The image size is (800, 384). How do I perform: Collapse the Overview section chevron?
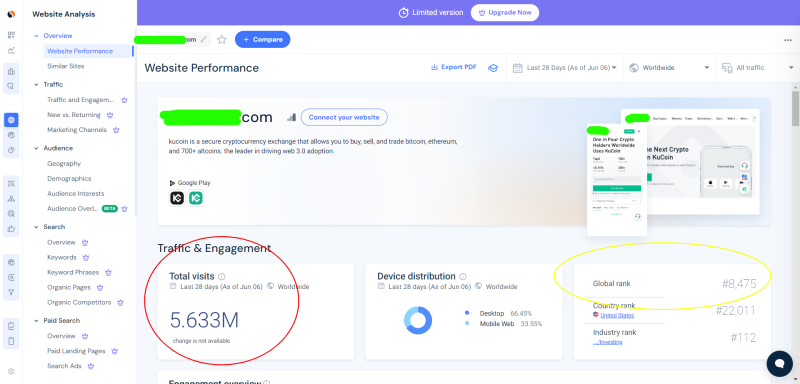(36, 36)
